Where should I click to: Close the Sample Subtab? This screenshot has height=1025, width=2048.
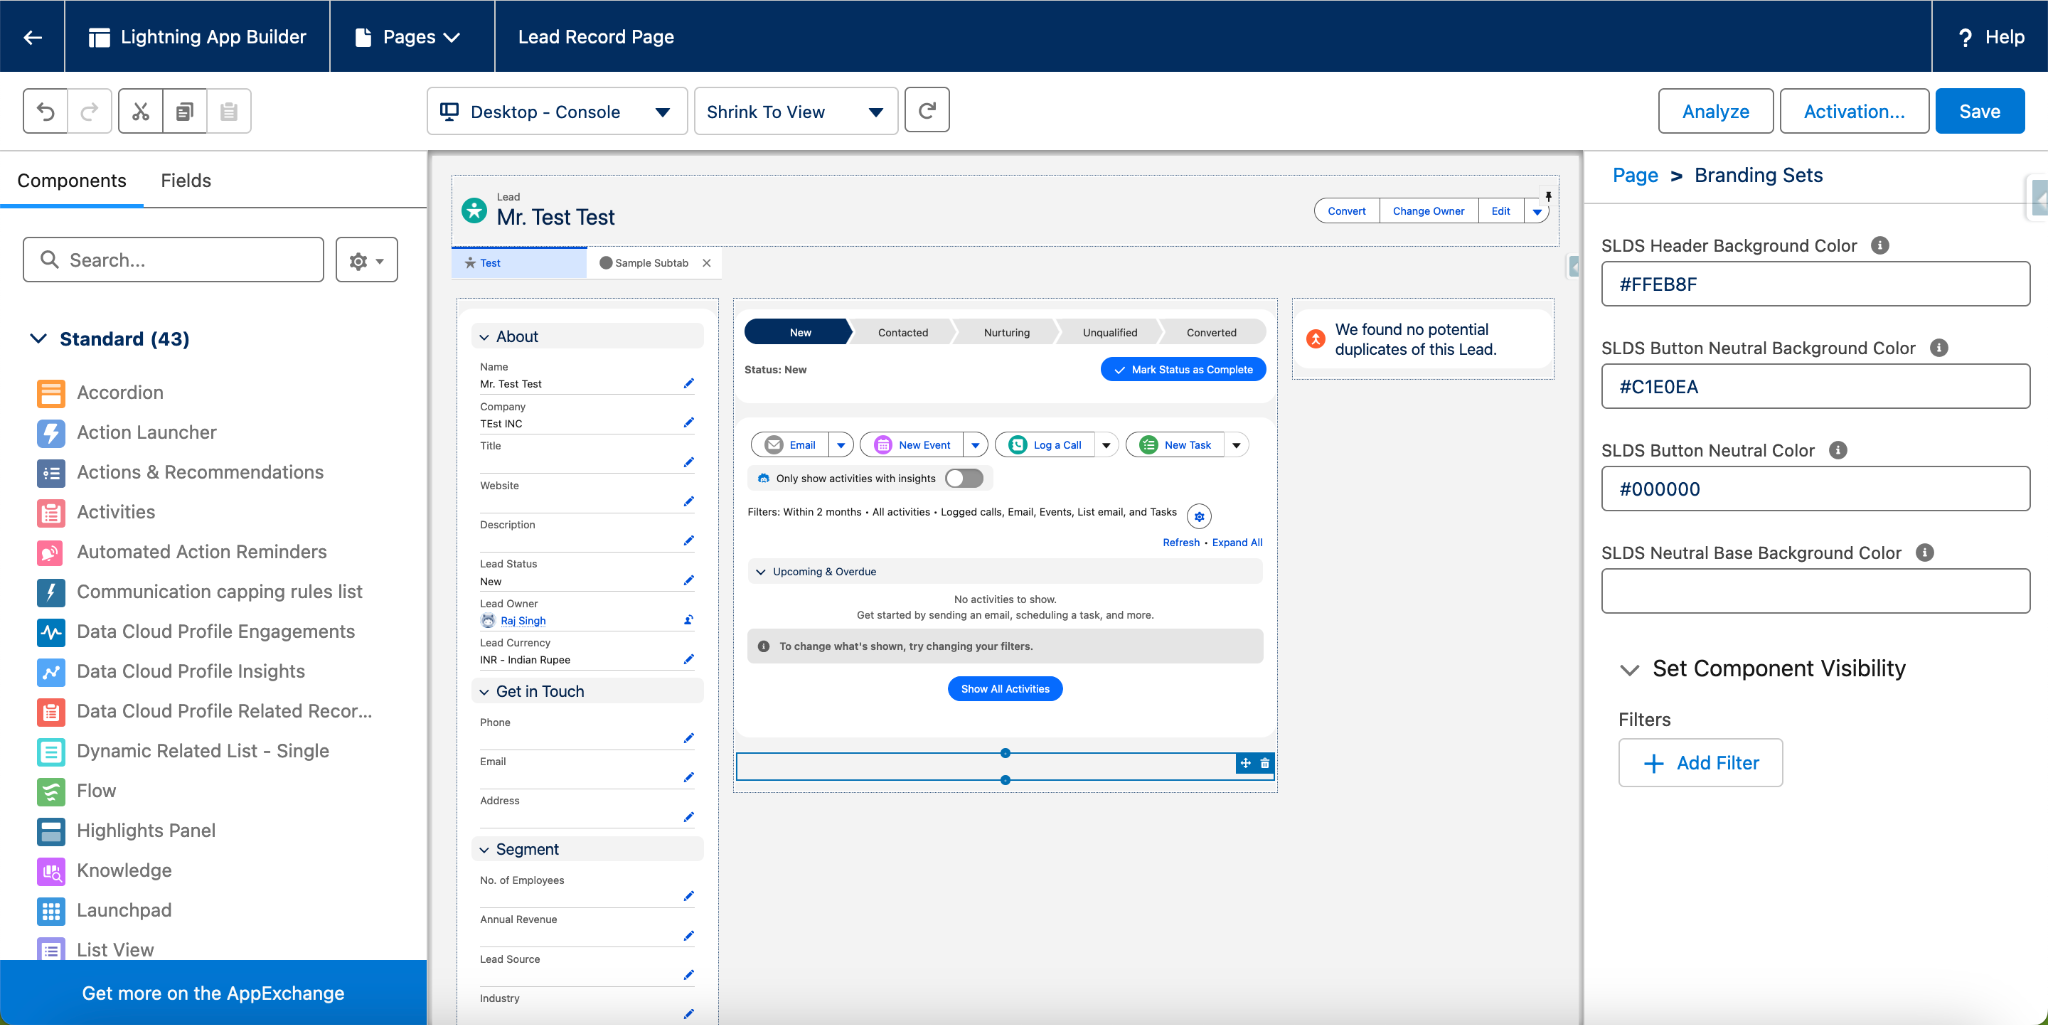pos(707,263)
